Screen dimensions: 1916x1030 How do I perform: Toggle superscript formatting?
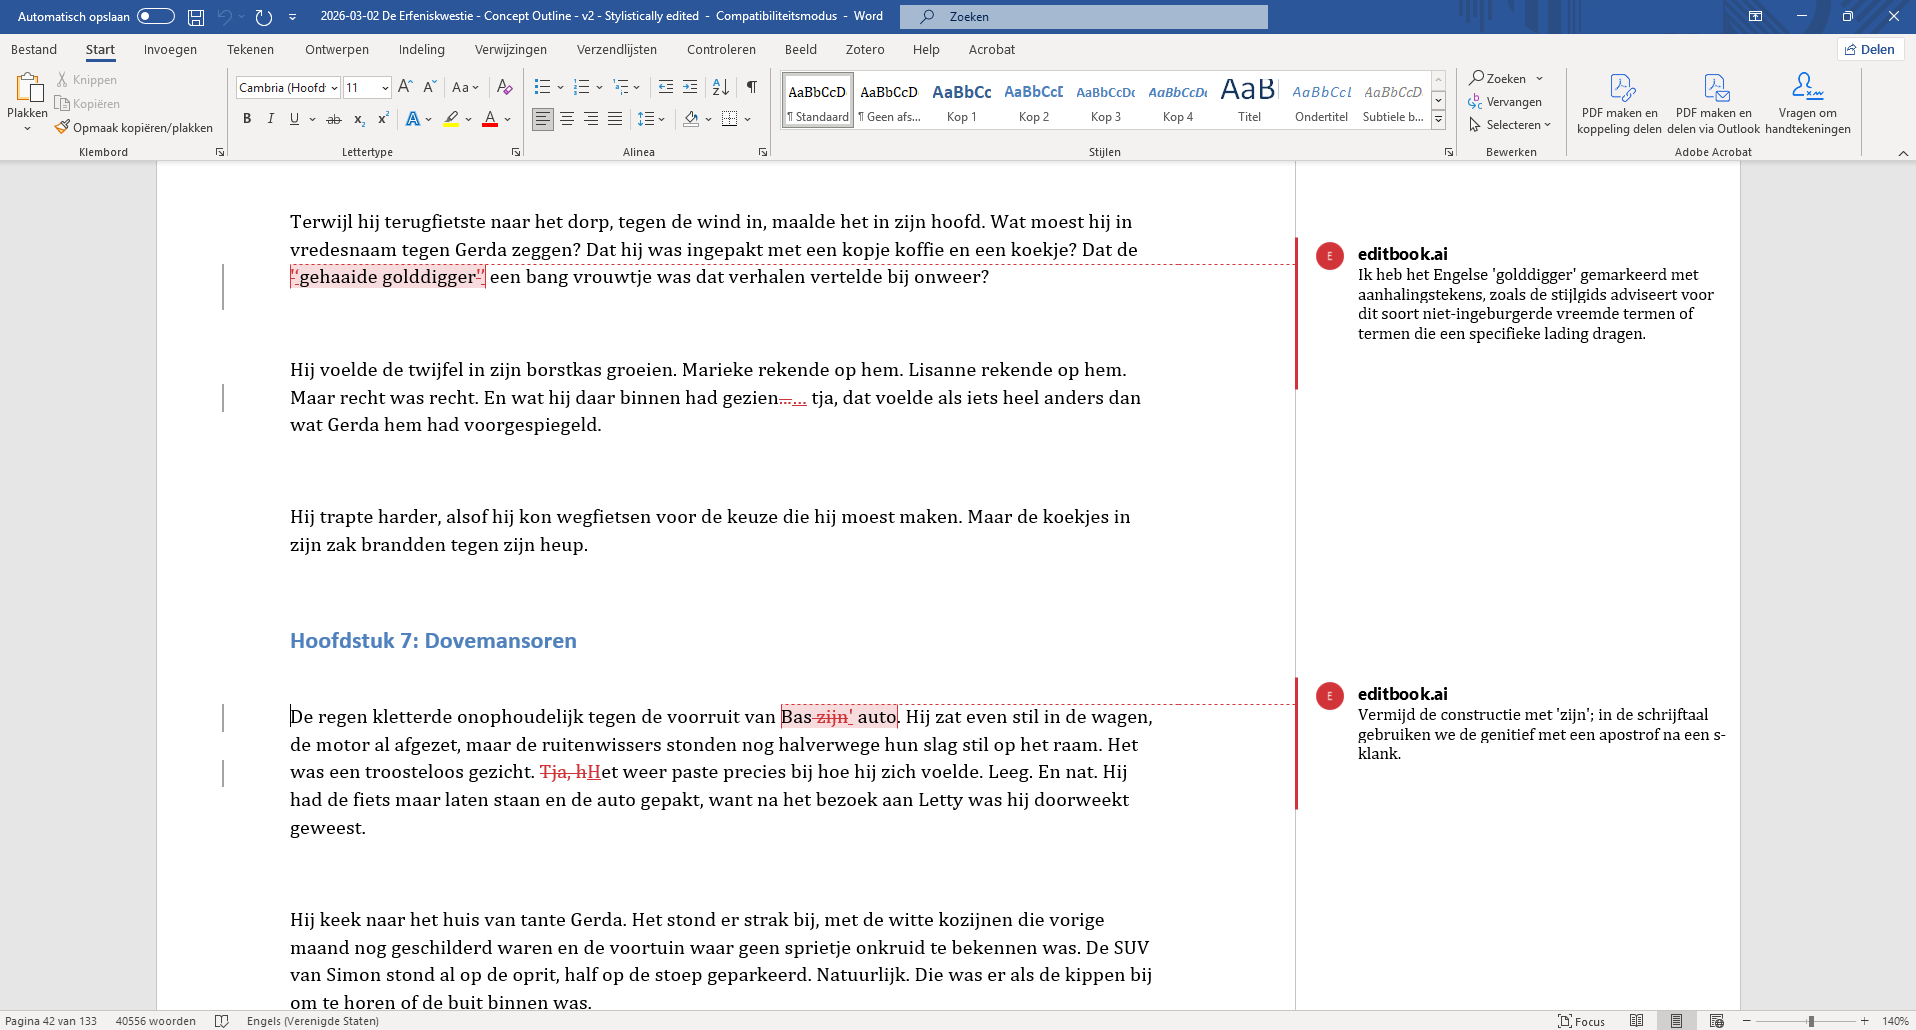tap(383, 119)
